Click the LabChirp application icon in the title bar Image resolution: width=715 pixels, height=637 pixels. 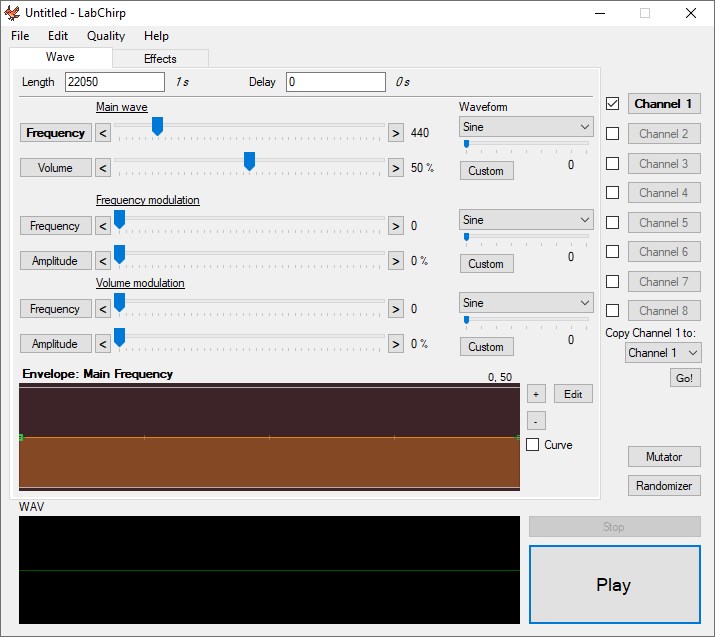click(12, 13)
